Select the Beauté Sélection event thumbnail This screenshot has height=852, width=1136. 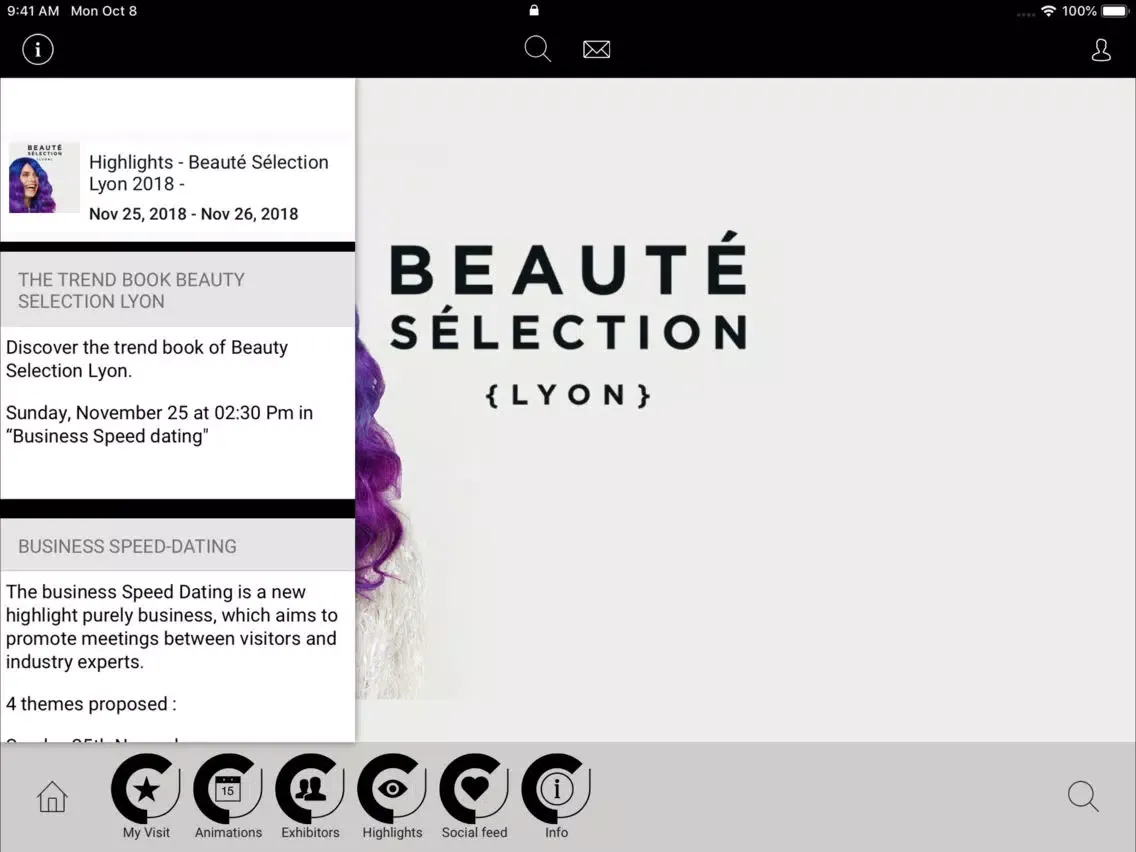(44, 178)
